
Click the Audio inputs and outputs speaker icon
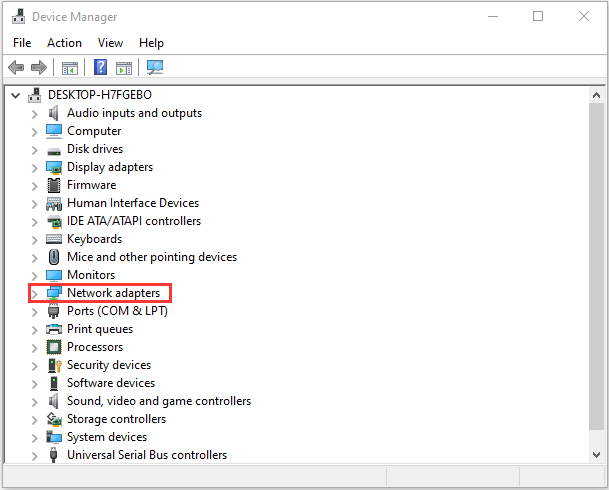point(54,113)
